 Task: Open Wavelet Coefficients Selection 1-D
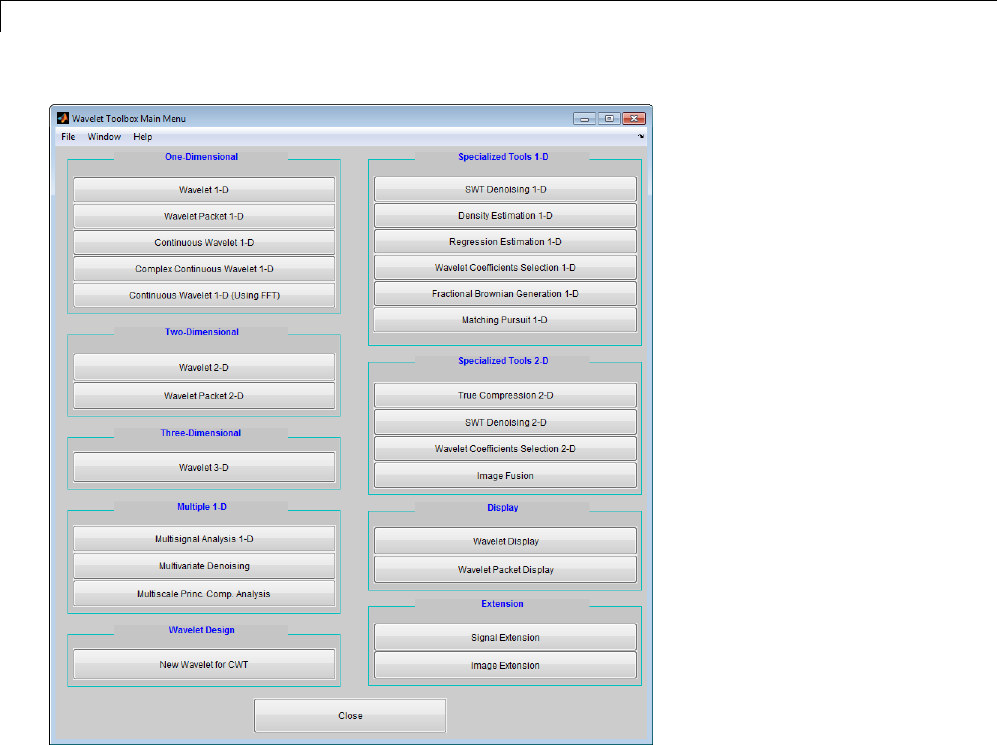[505, 268]
